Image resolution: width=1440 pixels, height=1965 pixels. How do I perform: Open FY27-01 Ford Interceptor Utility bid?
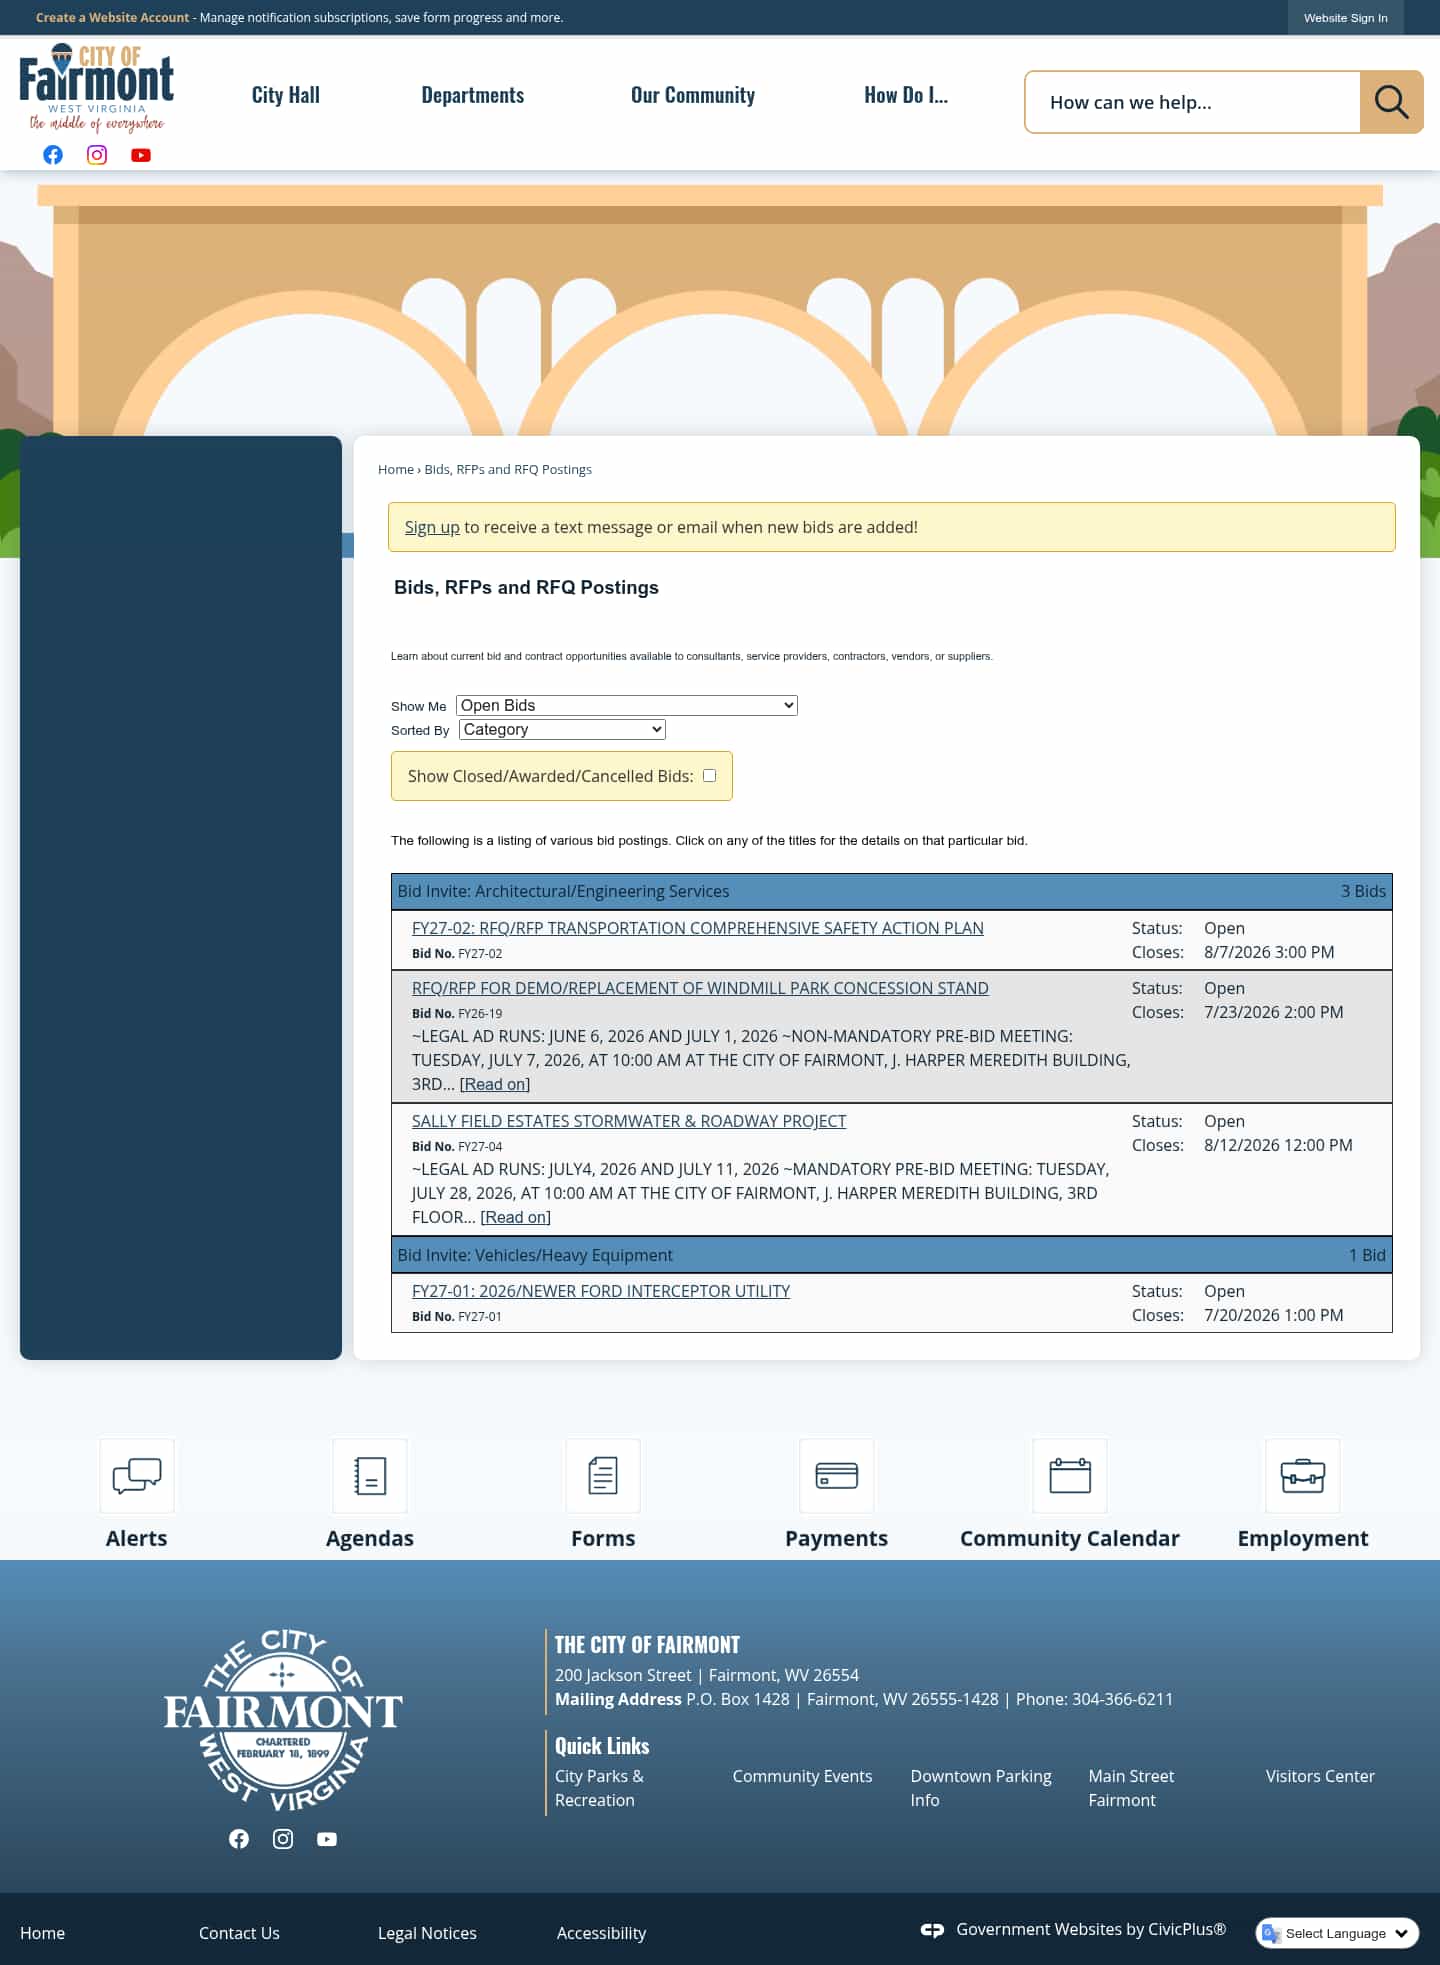tap(601, 1291)
